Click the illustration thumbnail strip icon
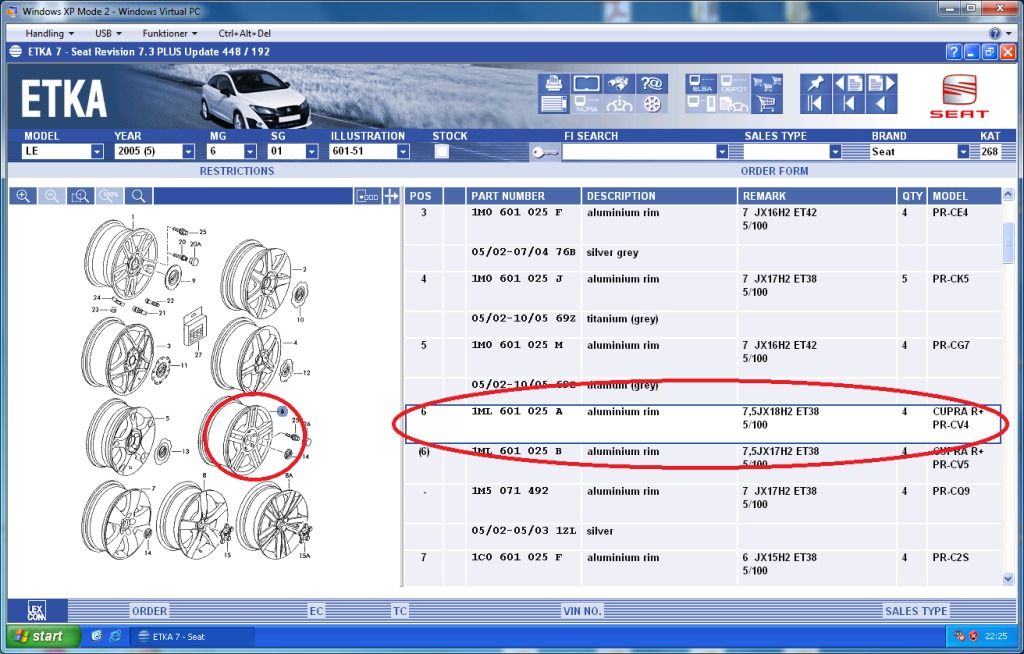The height and width of the screenshot is (654, 1024). 368,196
